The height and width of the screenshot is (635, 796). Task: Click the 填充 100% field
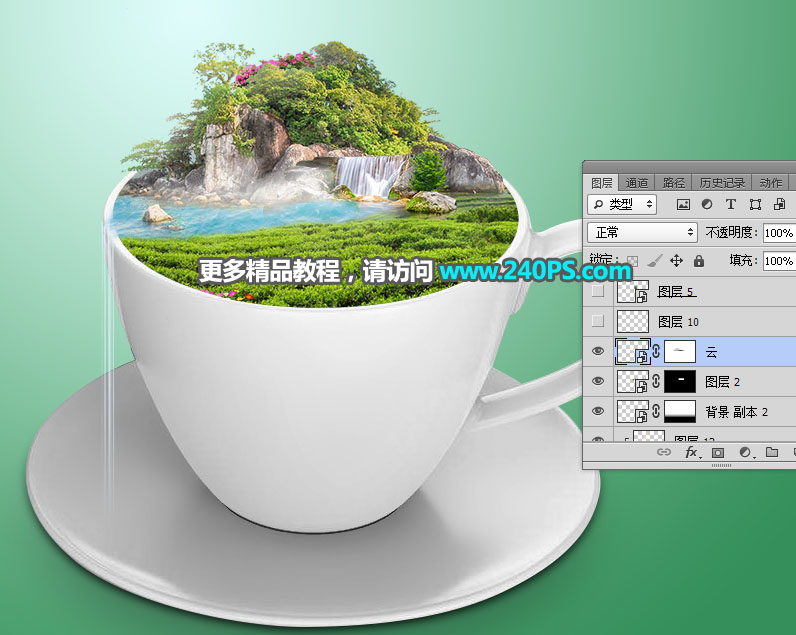(x=779, y=261)
